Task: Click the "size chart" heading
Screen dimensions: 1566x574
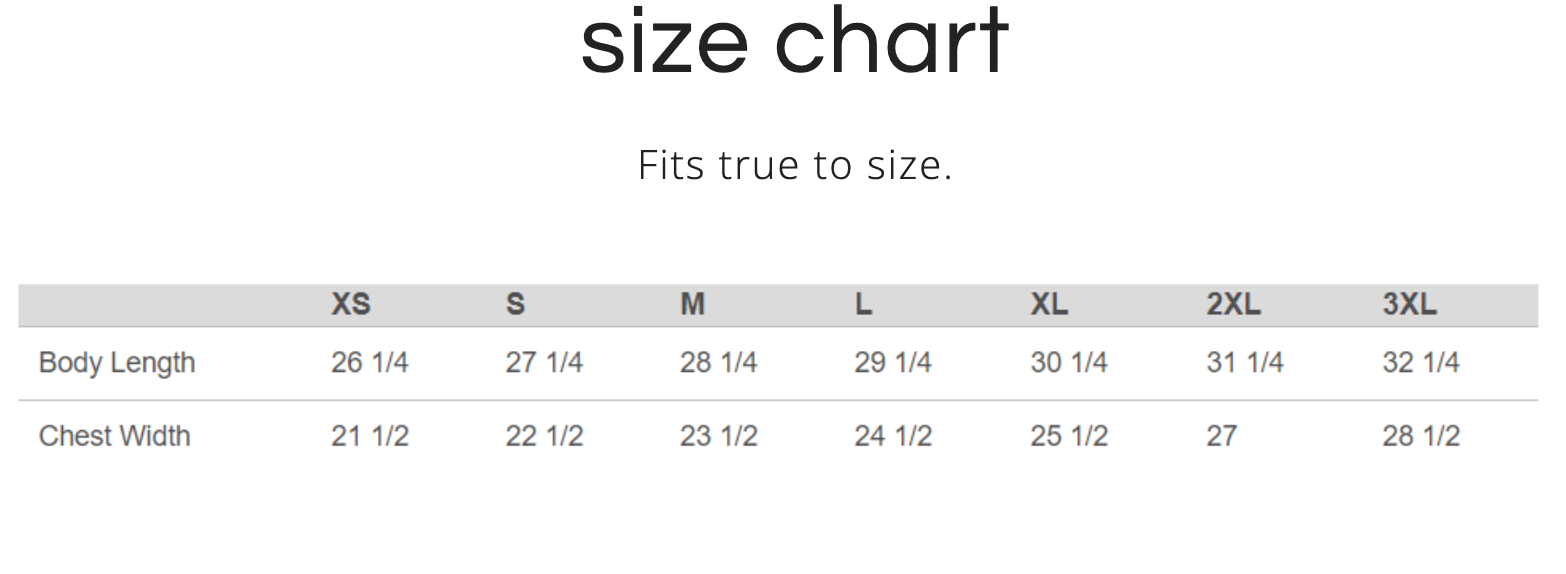Action: coord(794,42)
